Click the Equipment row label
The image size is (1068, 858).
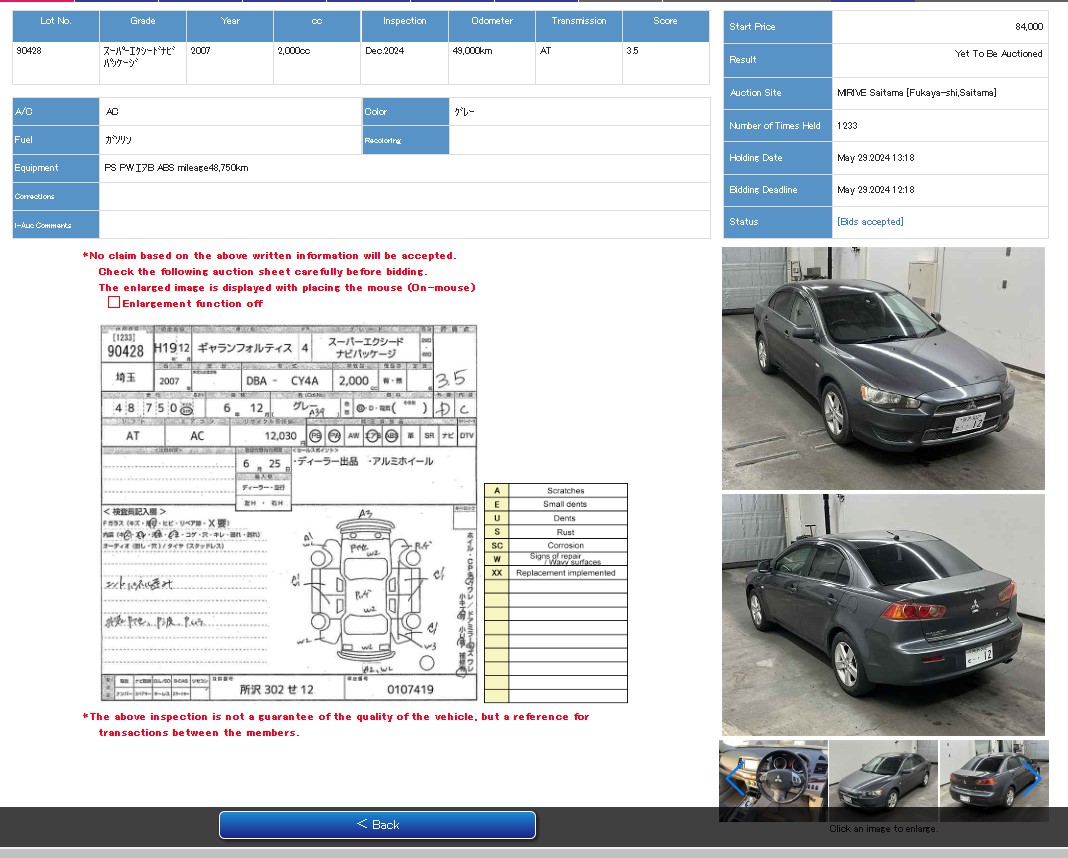37,168
